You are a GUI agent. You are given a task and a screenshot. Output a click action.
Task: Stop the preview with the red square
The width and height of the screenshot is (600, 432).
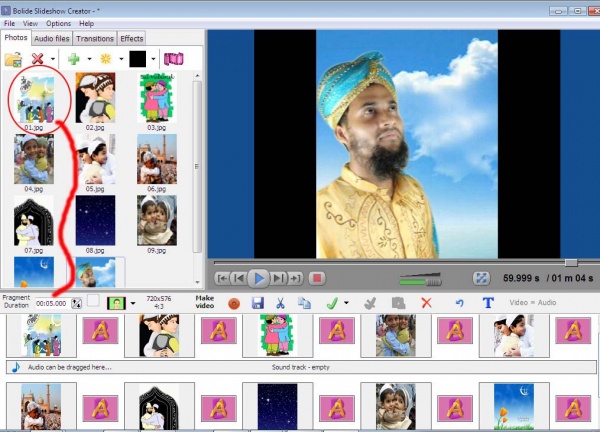tap(317, 278)
